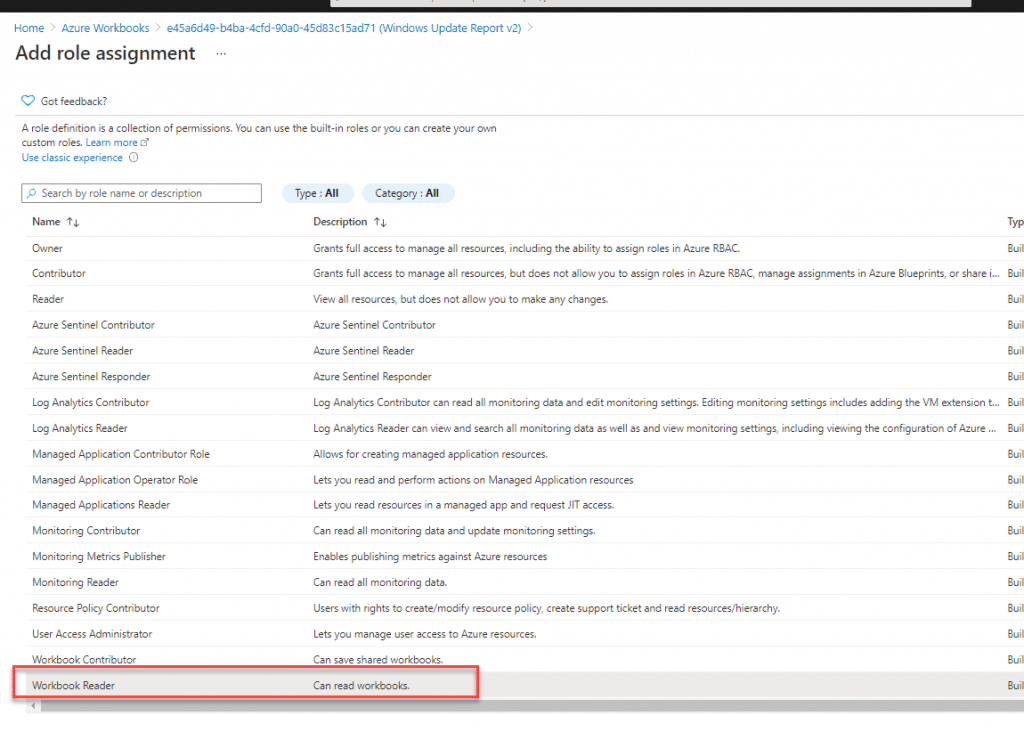This screenshot has width=1024, height=732.
Task: Click the Learn more link
Action: pos(112,142)
